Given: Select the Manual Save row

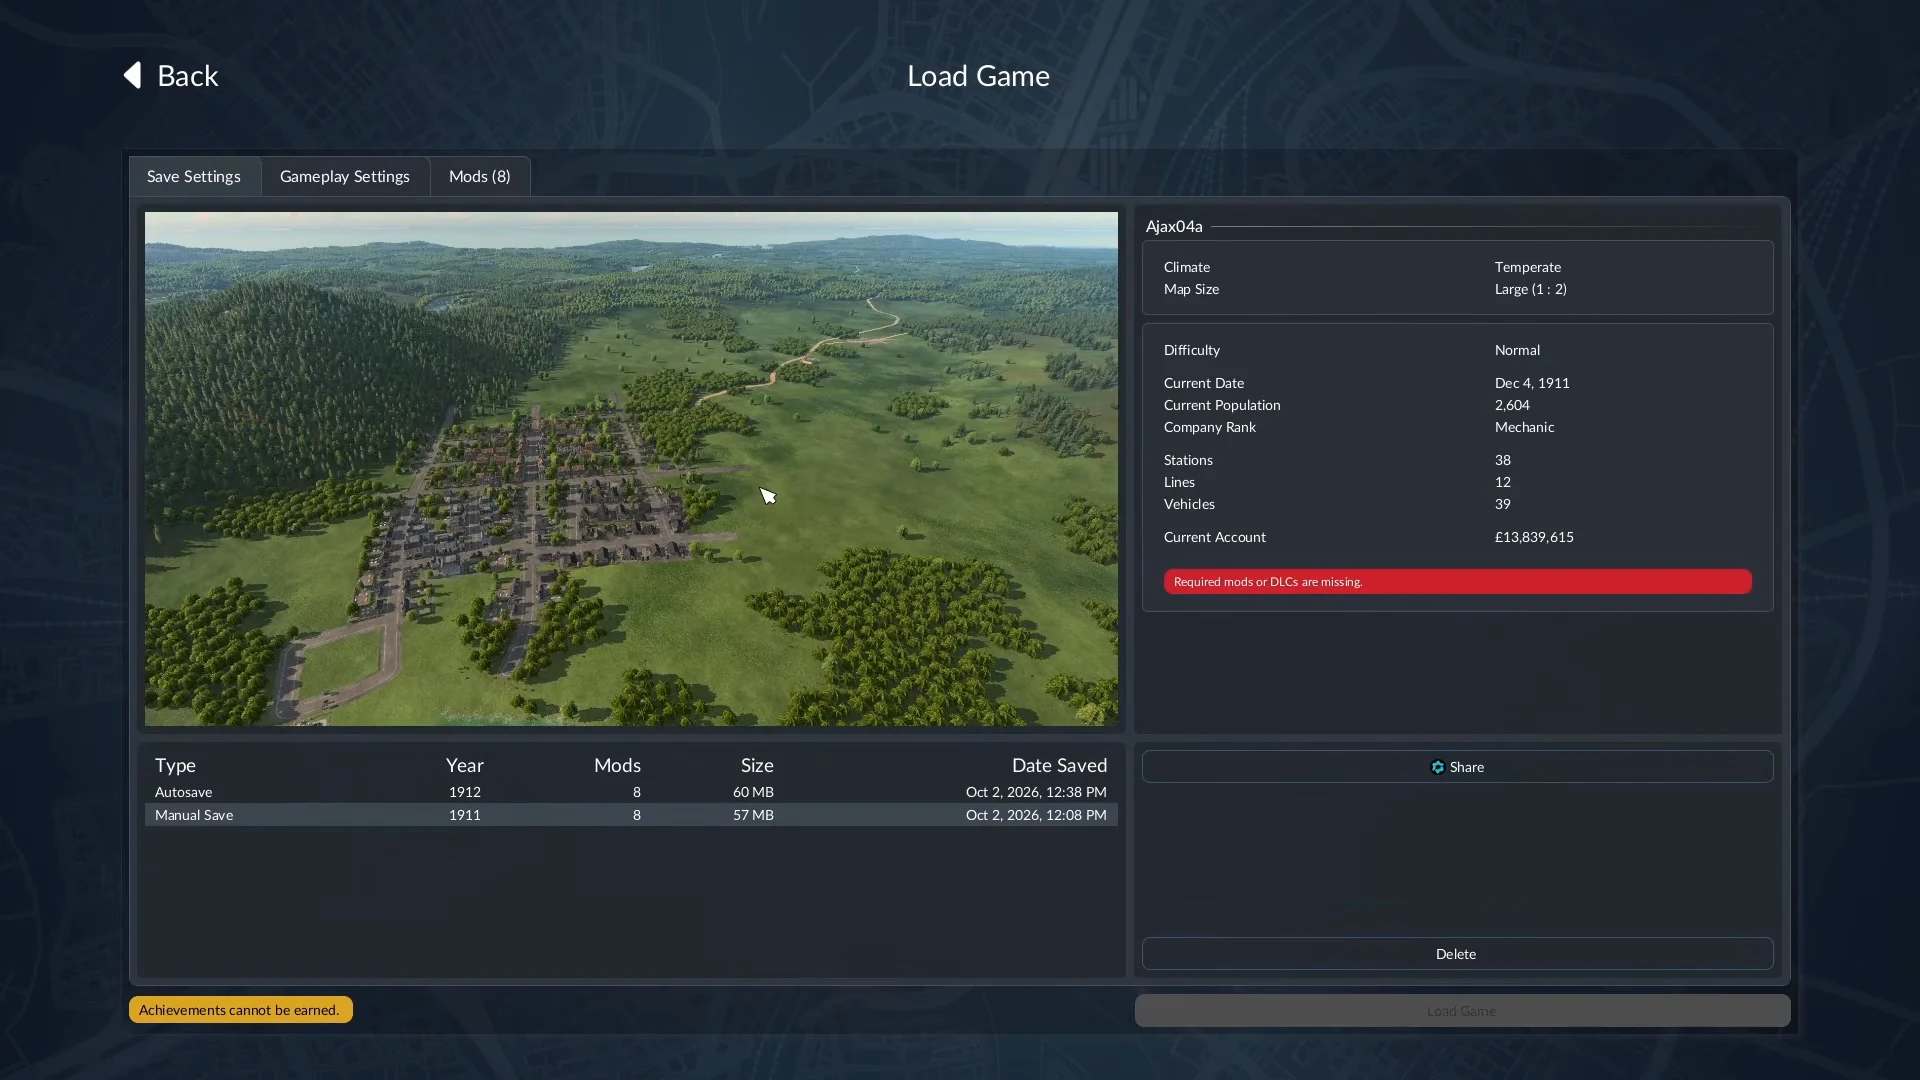Looking at the screenshot, I should [631, 815].
